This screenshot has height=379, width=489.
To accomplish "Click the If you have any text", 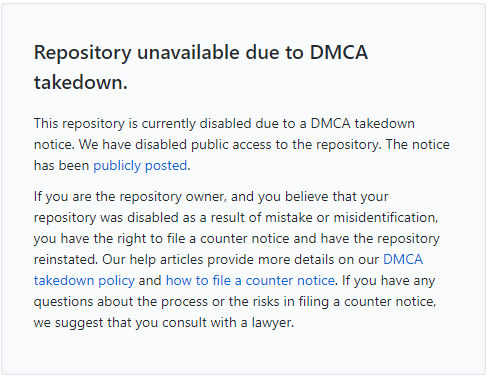I will click(388, 281).
